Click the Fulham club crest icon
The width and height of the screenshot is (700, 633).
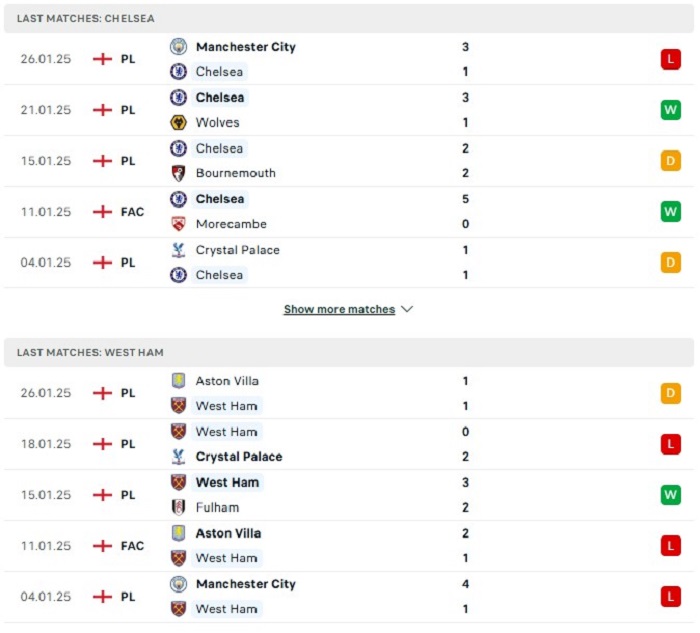(178, 508)
